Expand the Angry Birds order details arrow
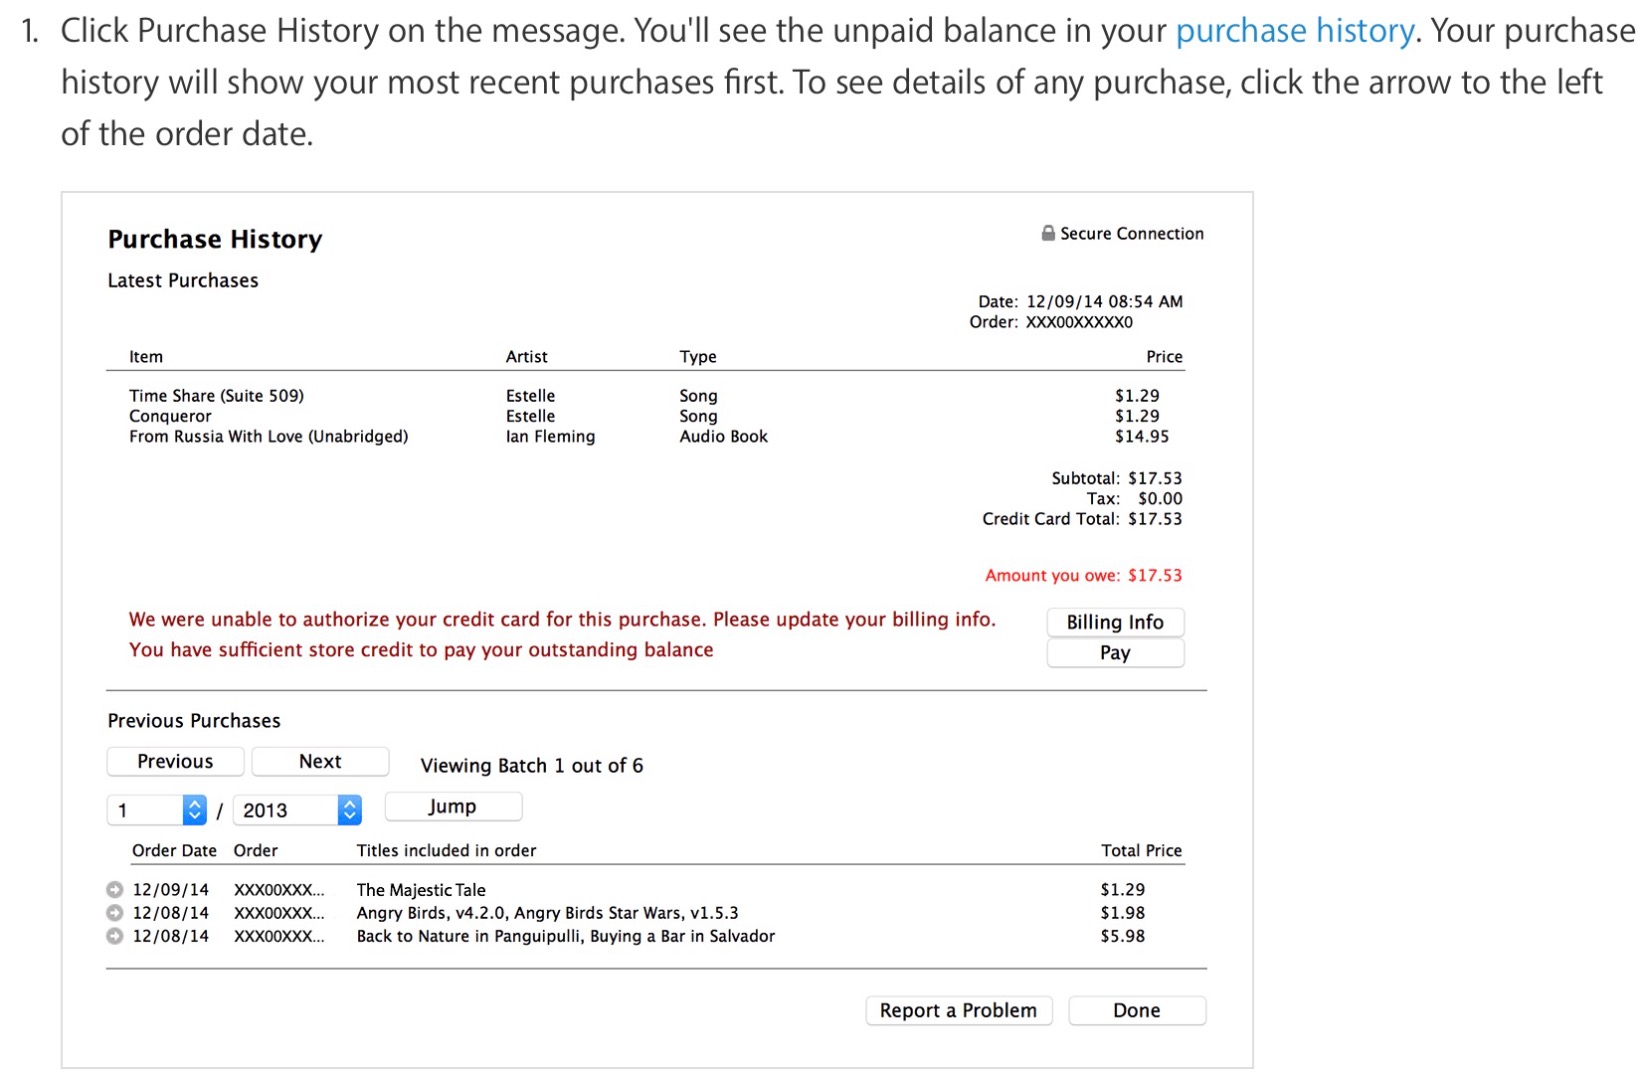Screen dimensions: 1643x1080 coord(115,913)
